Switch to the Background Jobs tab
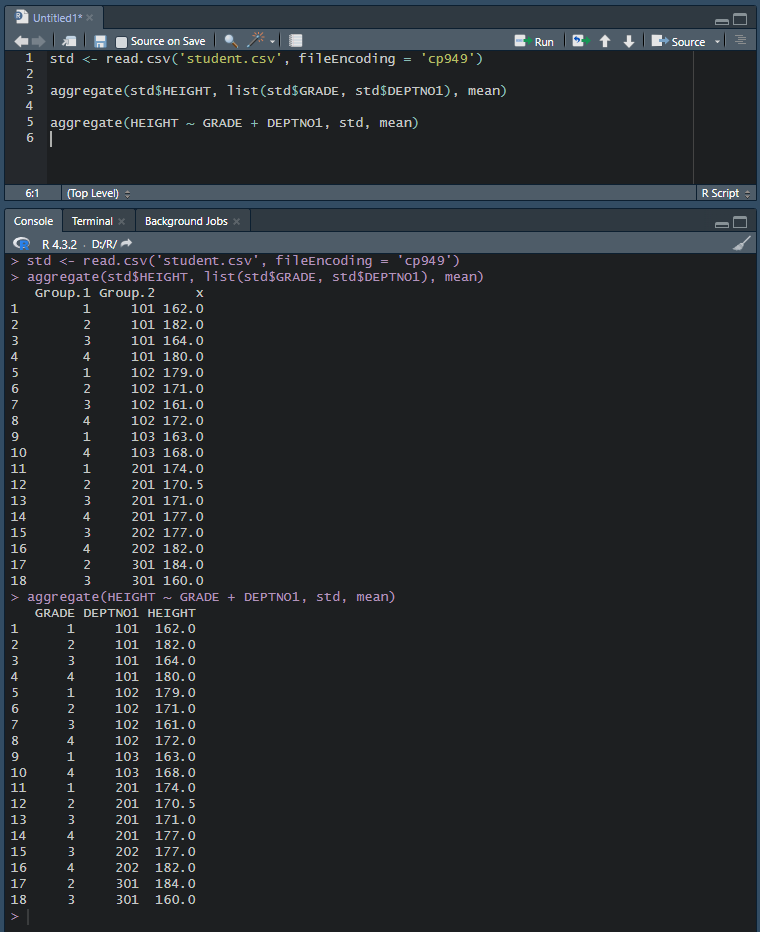 pyautogui.click(x=186, y=221)
